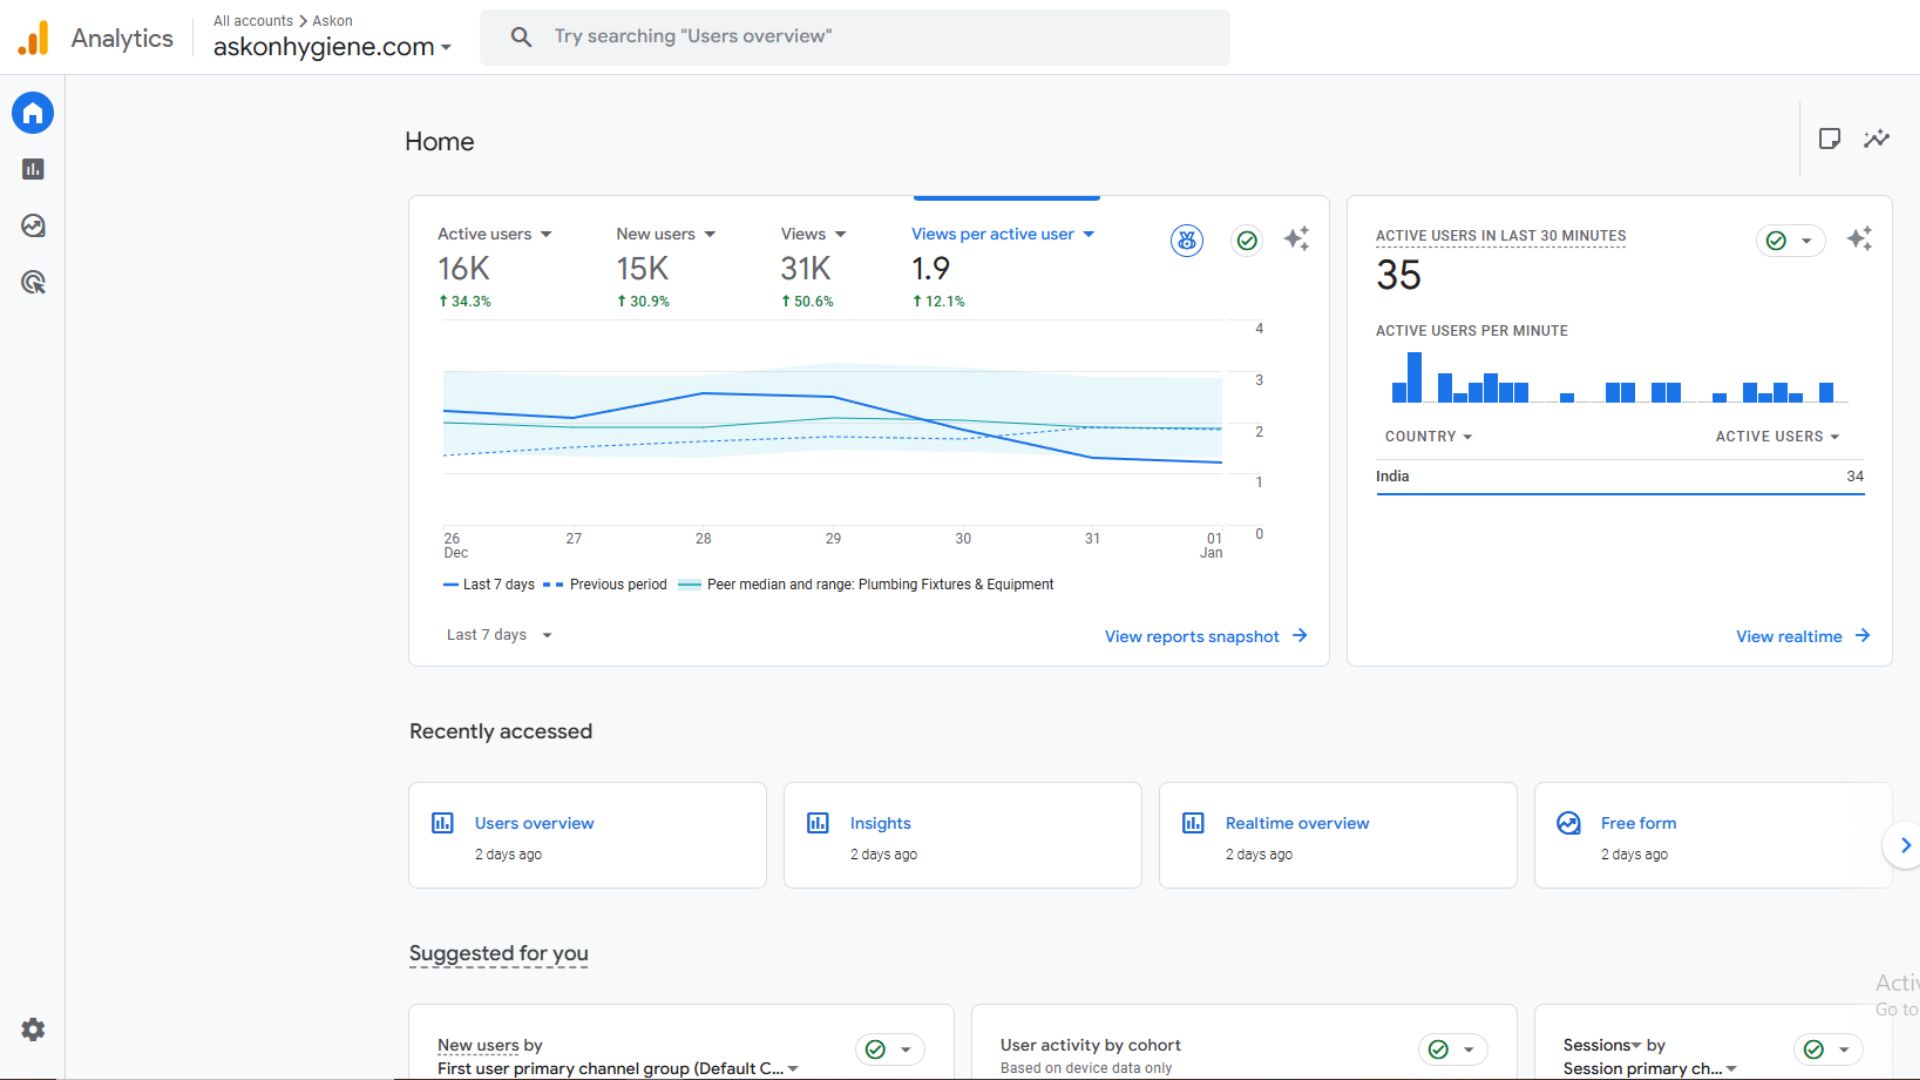
Task: Click data quality checkmark on overview card
Action: pyautogui.click(x=1246, y=240)
